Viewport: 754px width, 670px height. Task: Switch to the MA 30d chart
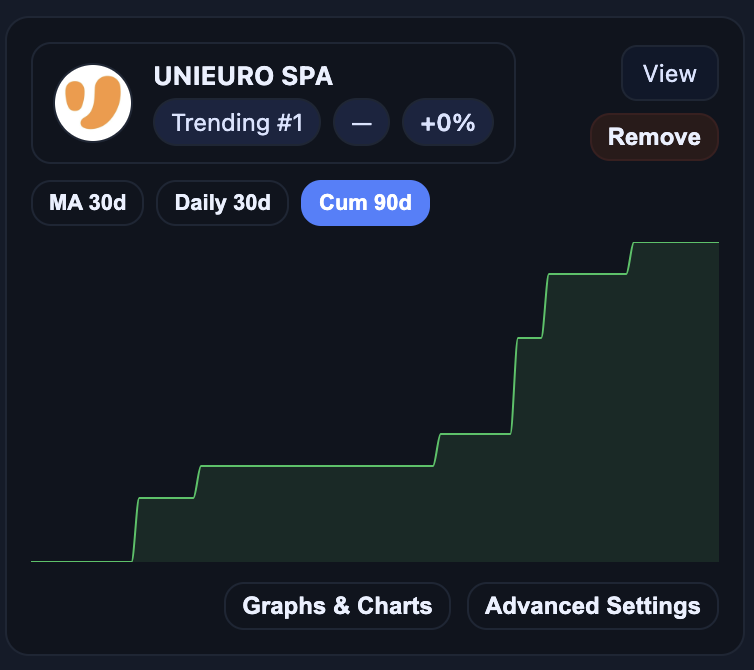click(x=88, y=203)
